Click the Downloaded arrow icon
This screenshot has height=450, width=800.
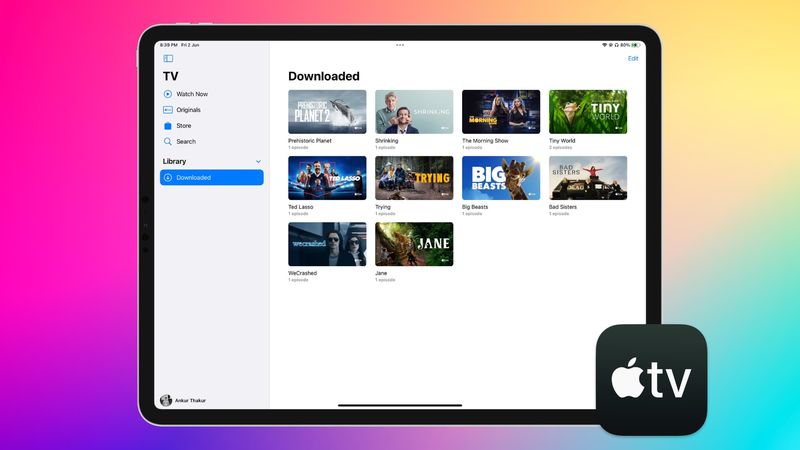click(x=168, y=178)
